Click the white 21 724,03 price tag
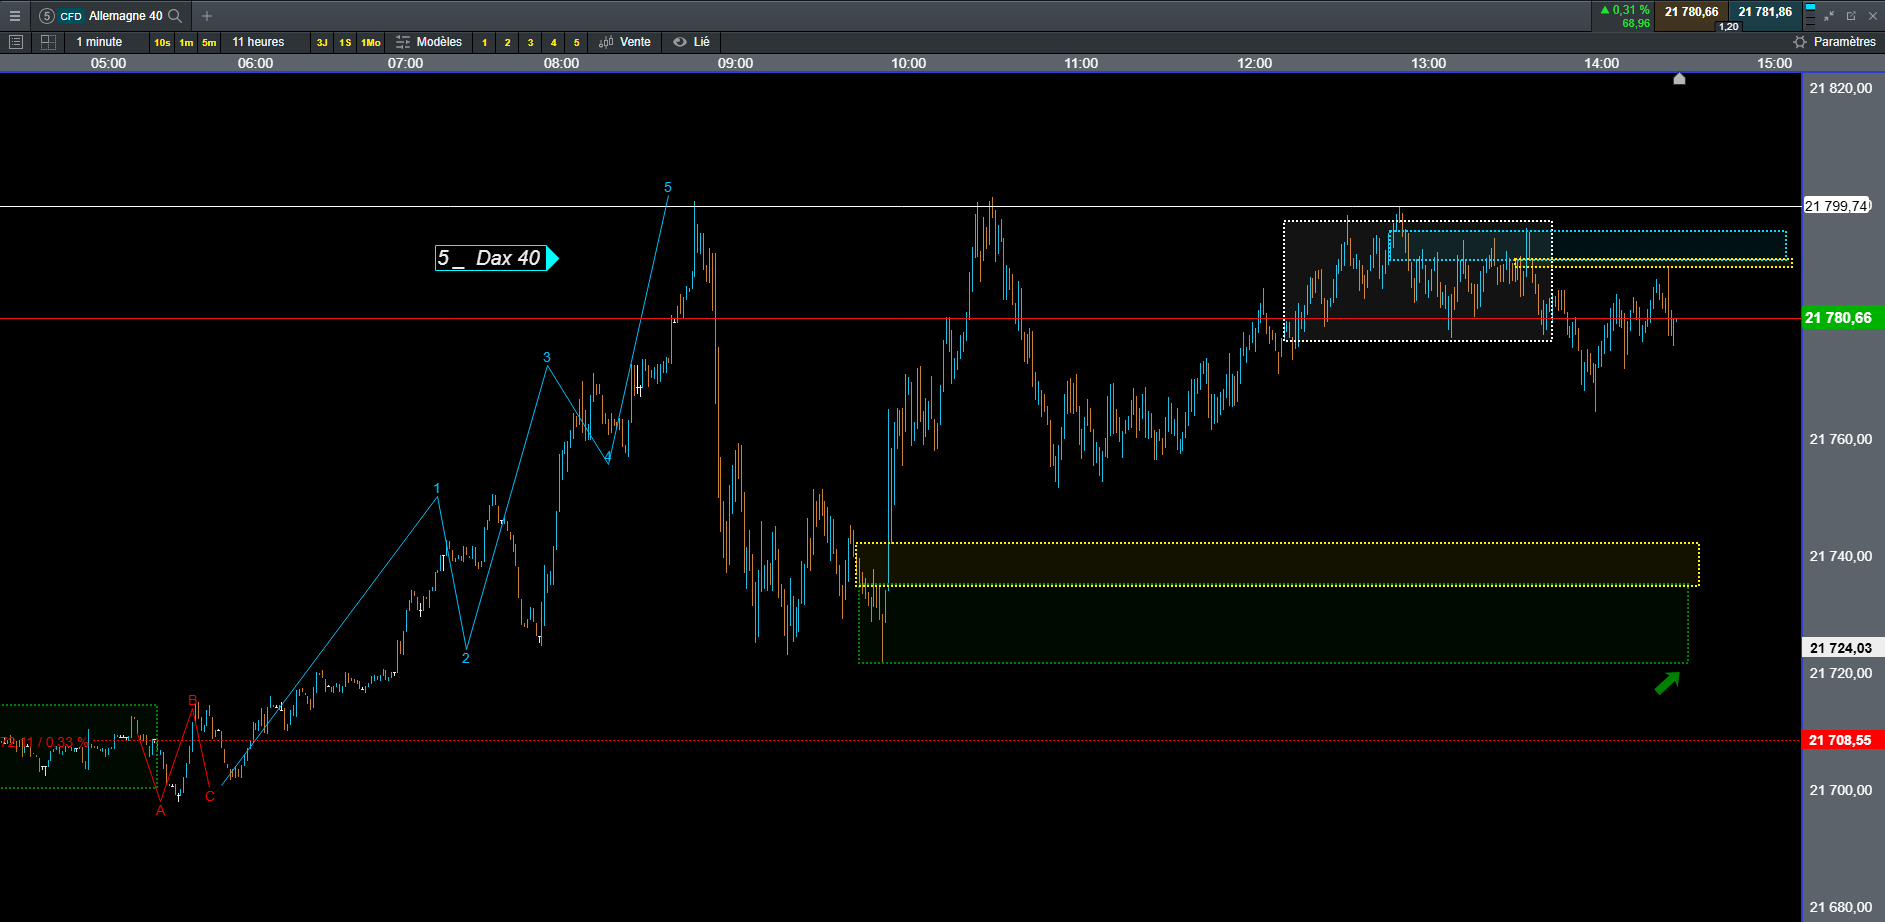The height and width of the screenshot is (922, 1885). tap(1843, 648)
